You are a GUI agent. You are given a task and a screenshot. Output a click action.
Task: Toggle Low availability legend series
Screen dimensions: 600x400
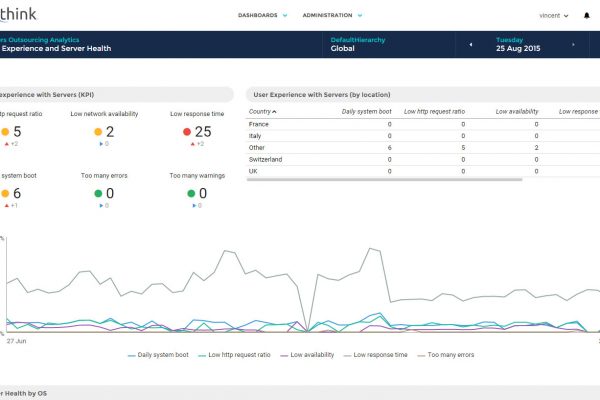pos(307,355)
